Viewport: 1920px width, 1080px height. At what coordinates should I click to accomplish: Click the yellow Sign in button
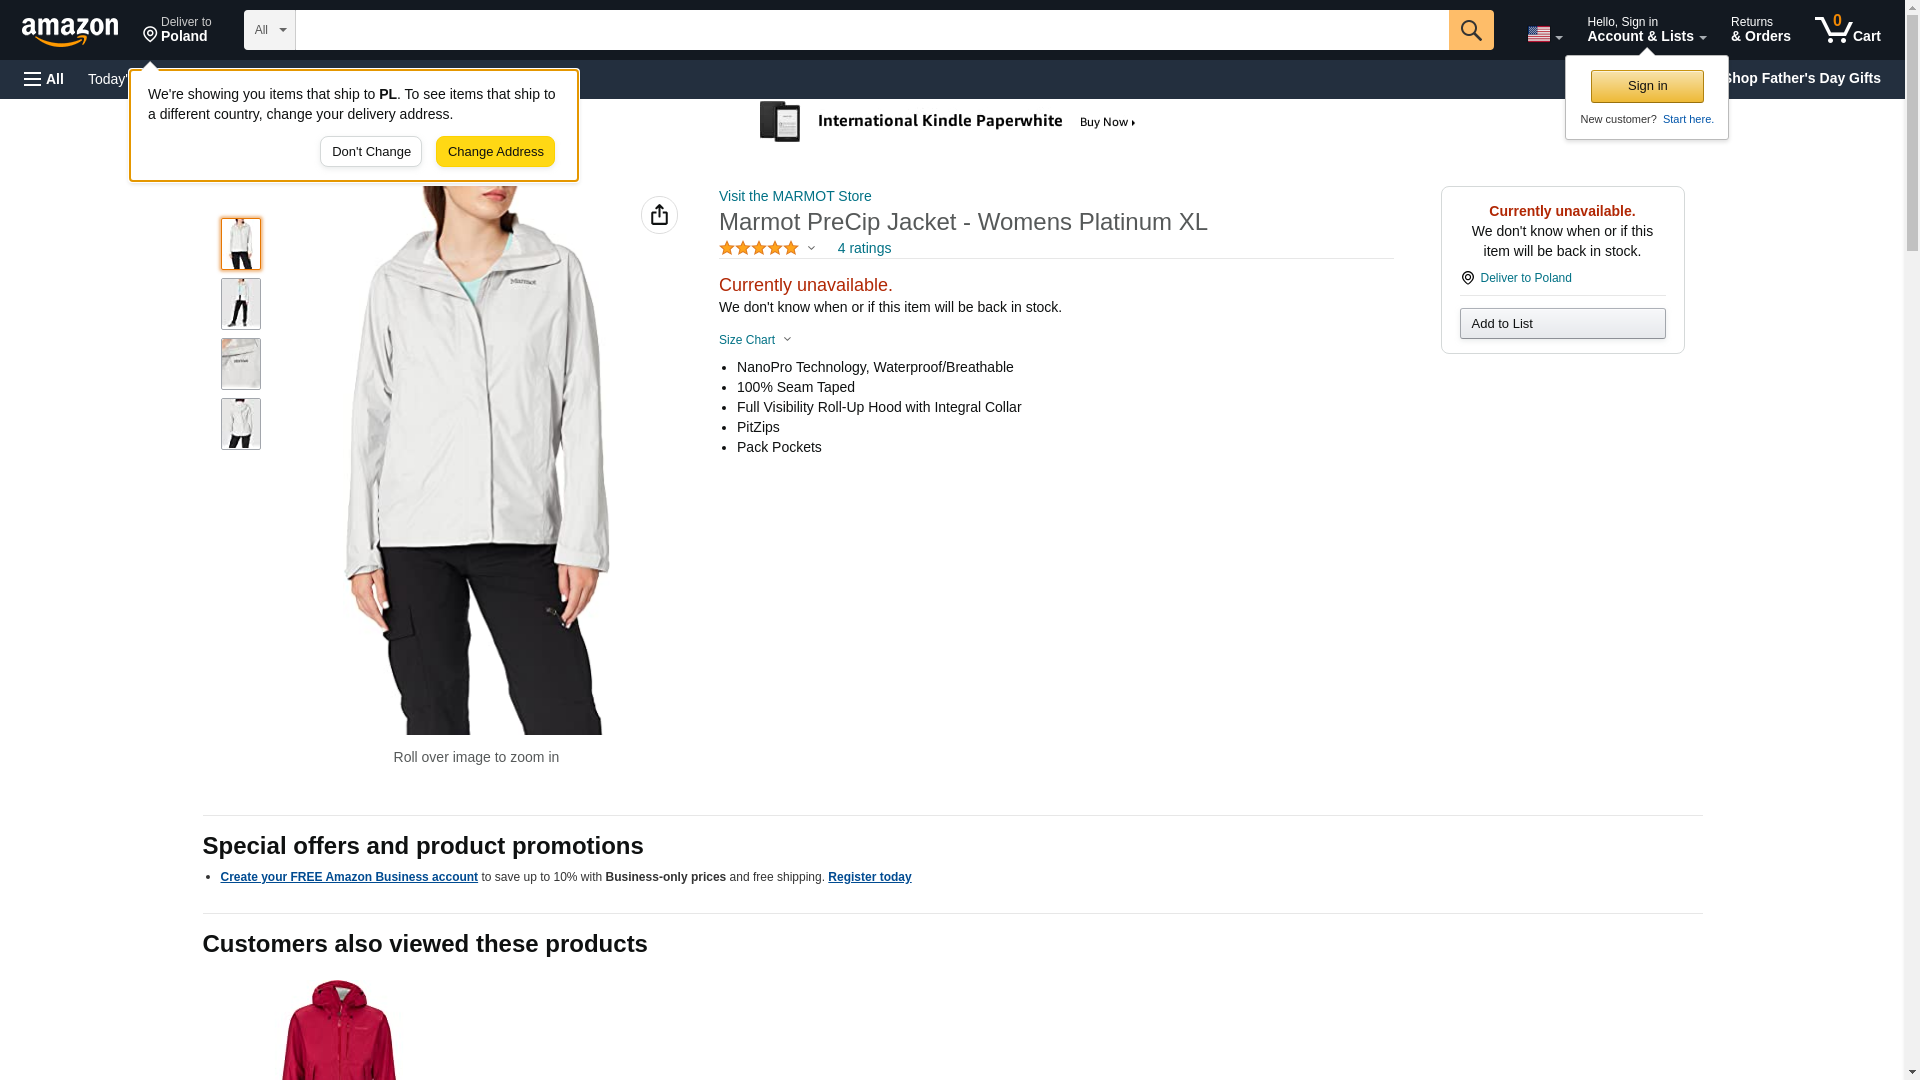coord(1647,86)
